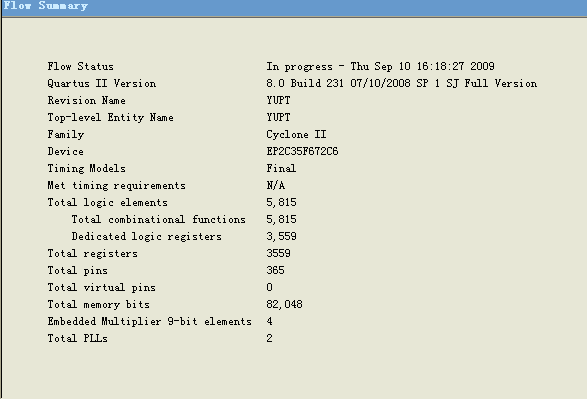The height and width of the screenshot is (400, 587).
Task: Select the Total PLLs row label
Action: [x=77, y=339]
